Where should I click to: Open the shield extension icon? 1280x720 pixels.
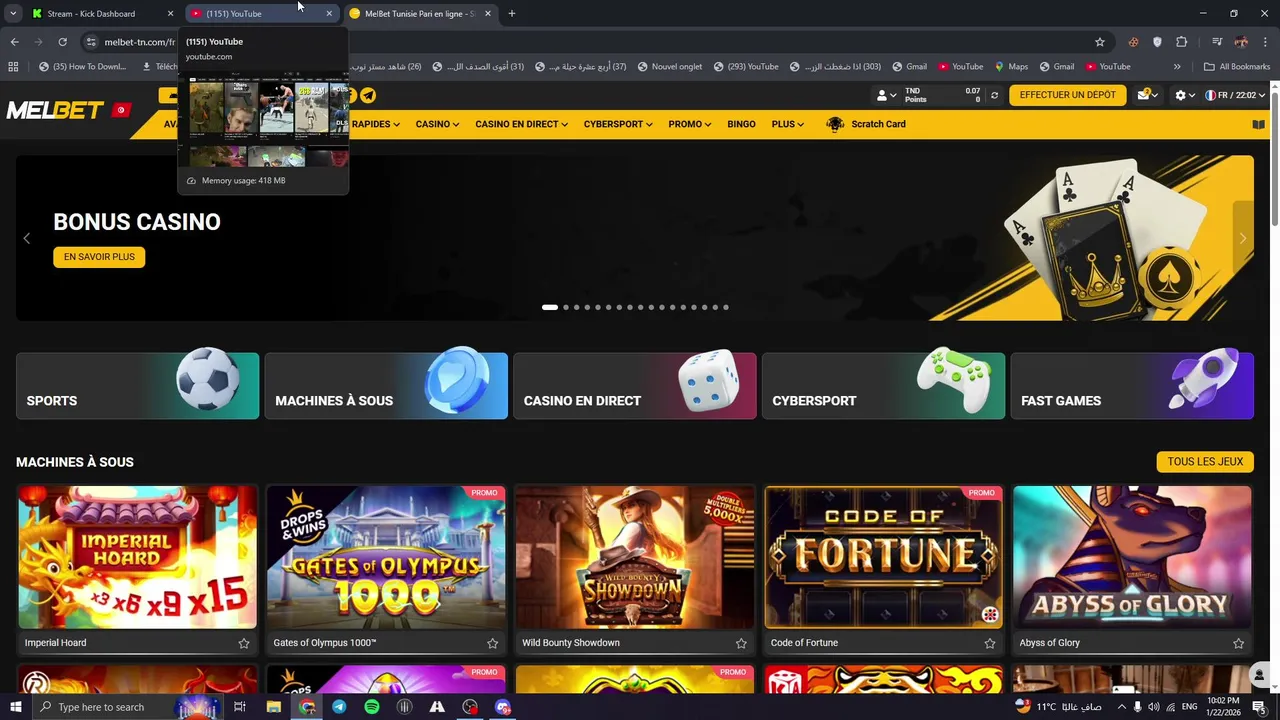click(1157, 42)
